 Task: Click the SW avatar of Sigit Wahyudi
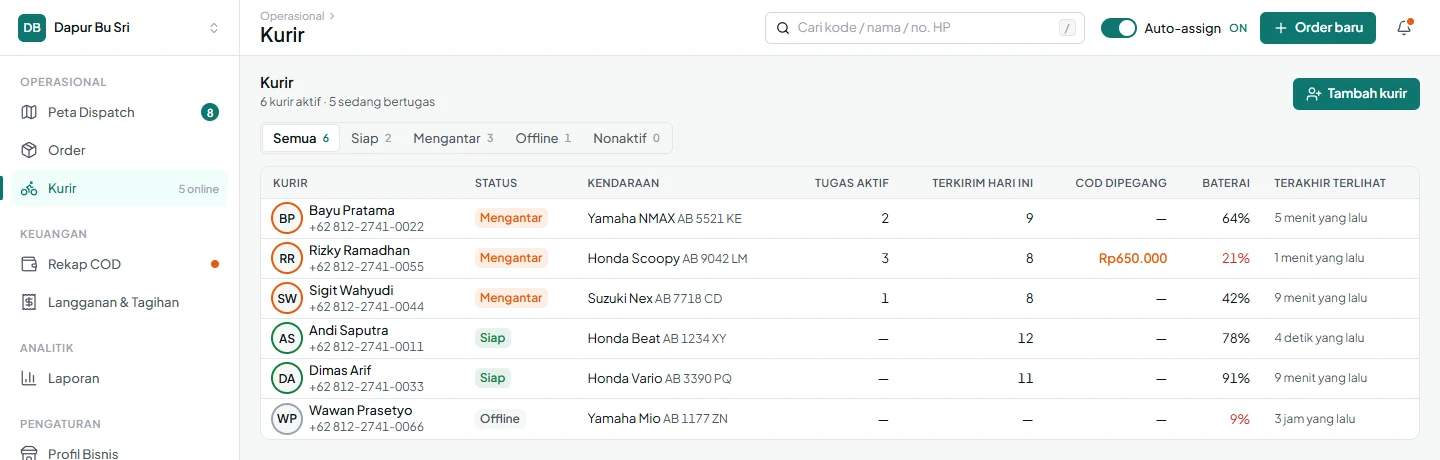coord(287,298)
